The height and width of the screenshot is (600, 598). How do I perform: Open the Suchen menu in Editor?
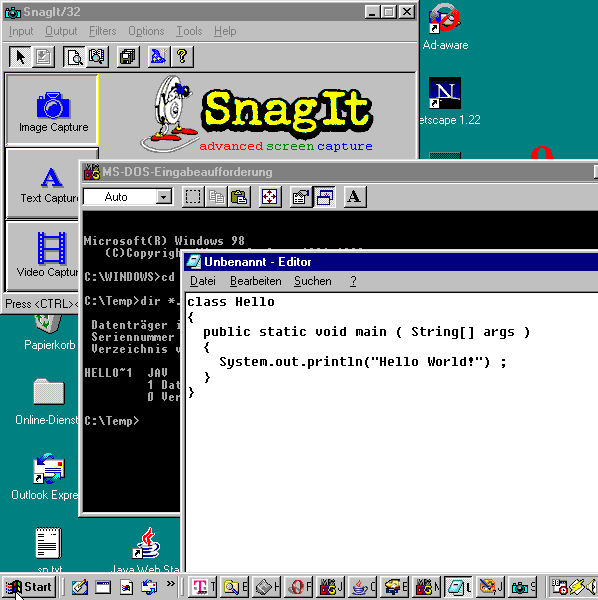point(313,281)
